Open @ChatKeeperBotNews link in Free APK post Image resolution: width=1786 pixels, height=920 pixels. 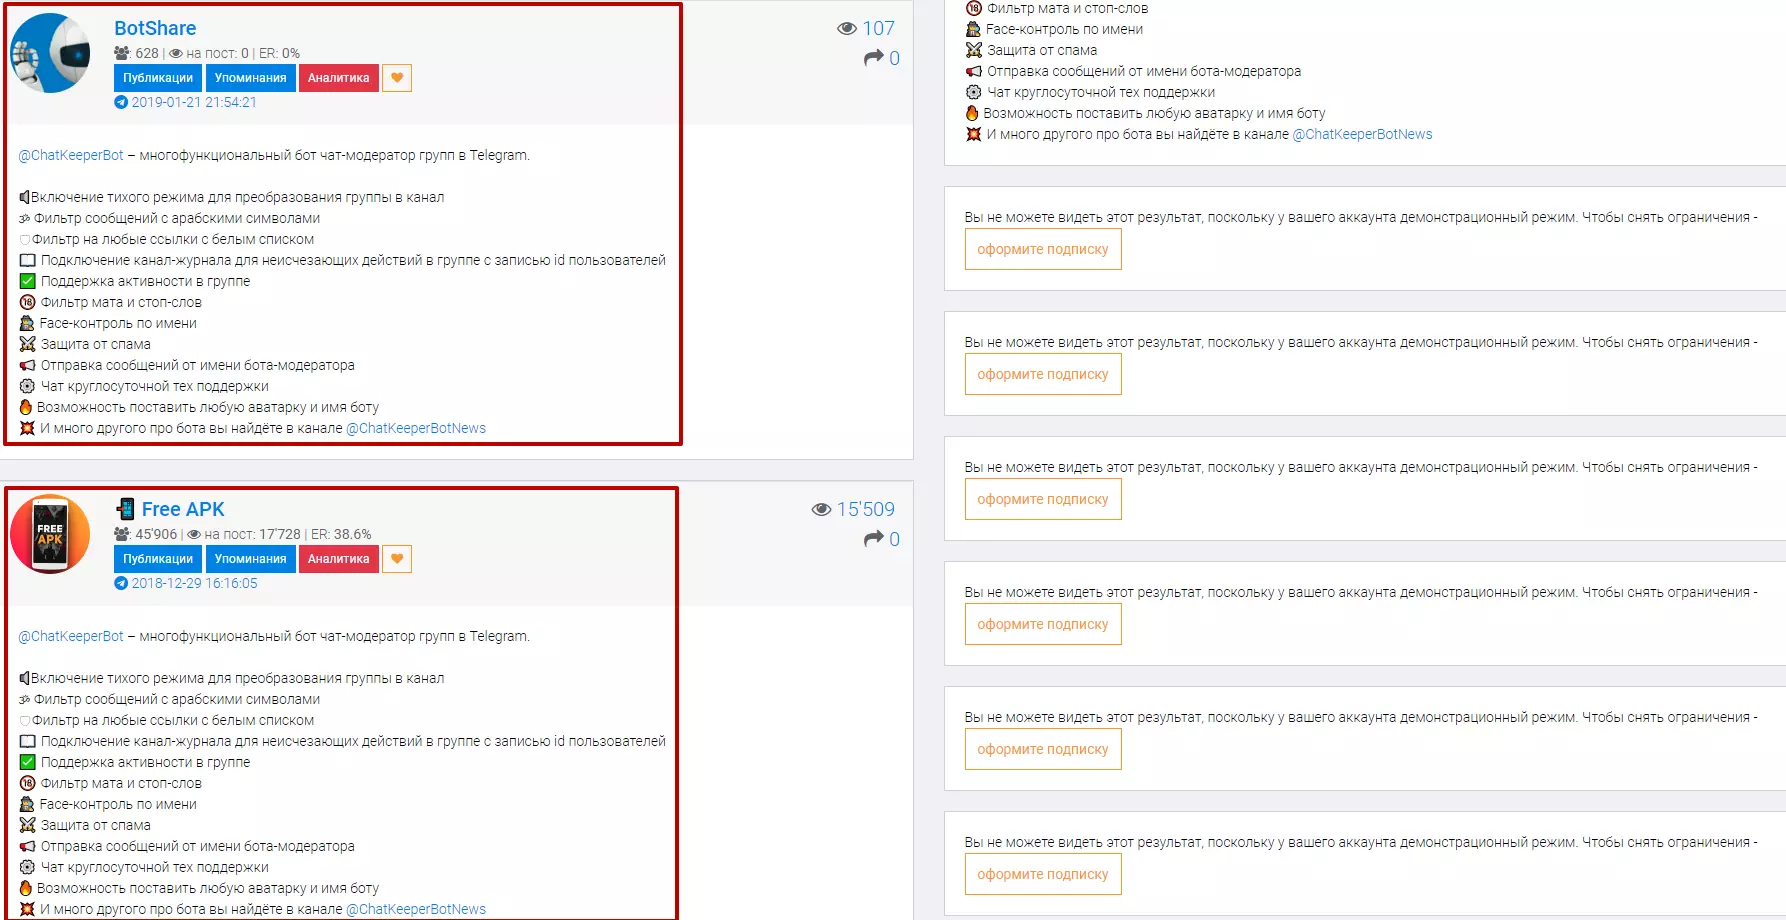coord(416,909)
